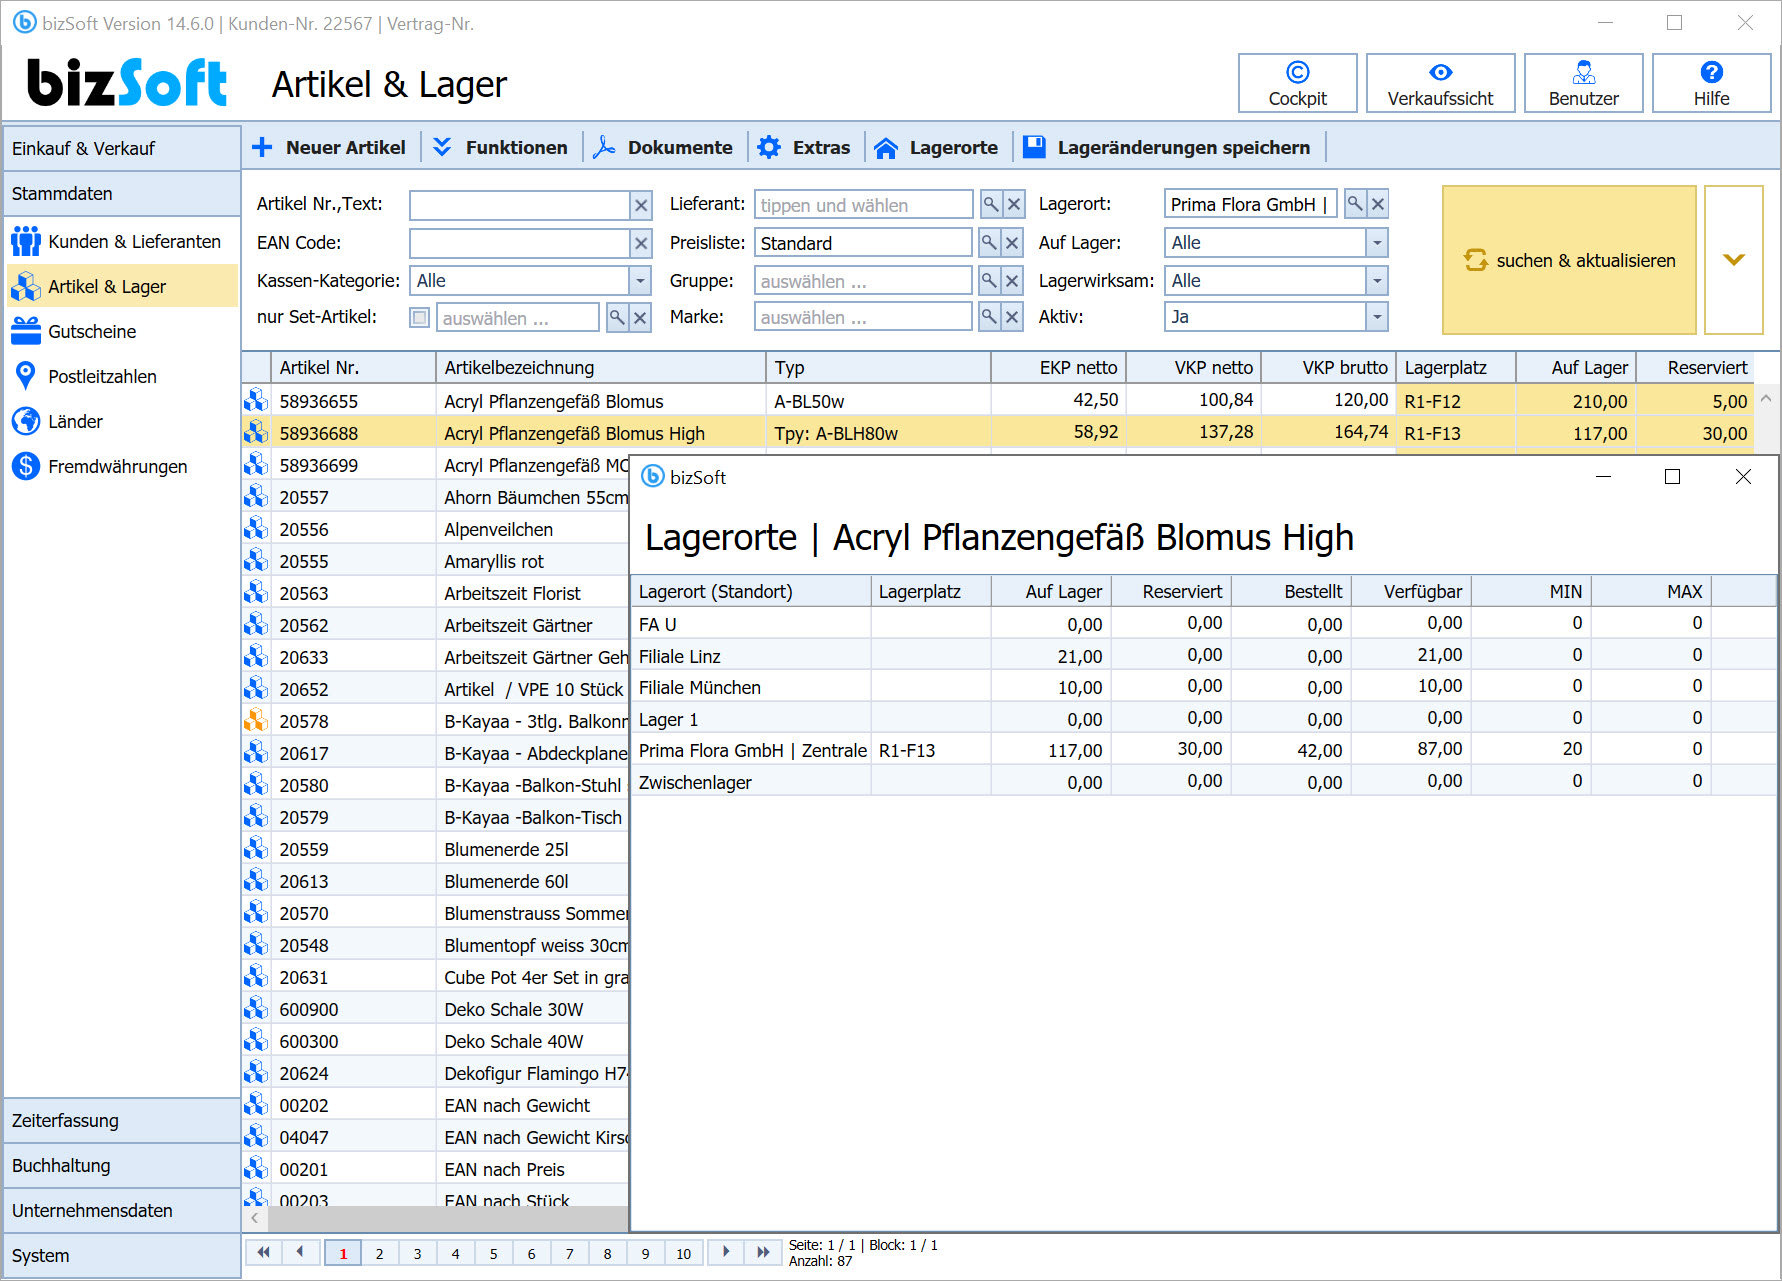The height and width of the screenshot is (1281, 1782).
Task: Go to last page arrow
Action: [x=763, y=1252]
